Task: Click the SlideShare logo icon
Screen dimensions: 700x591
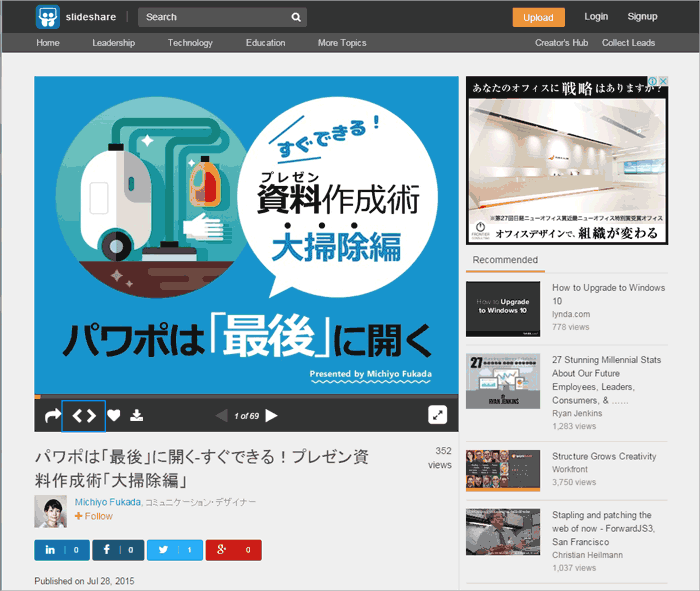Action: 47,17
